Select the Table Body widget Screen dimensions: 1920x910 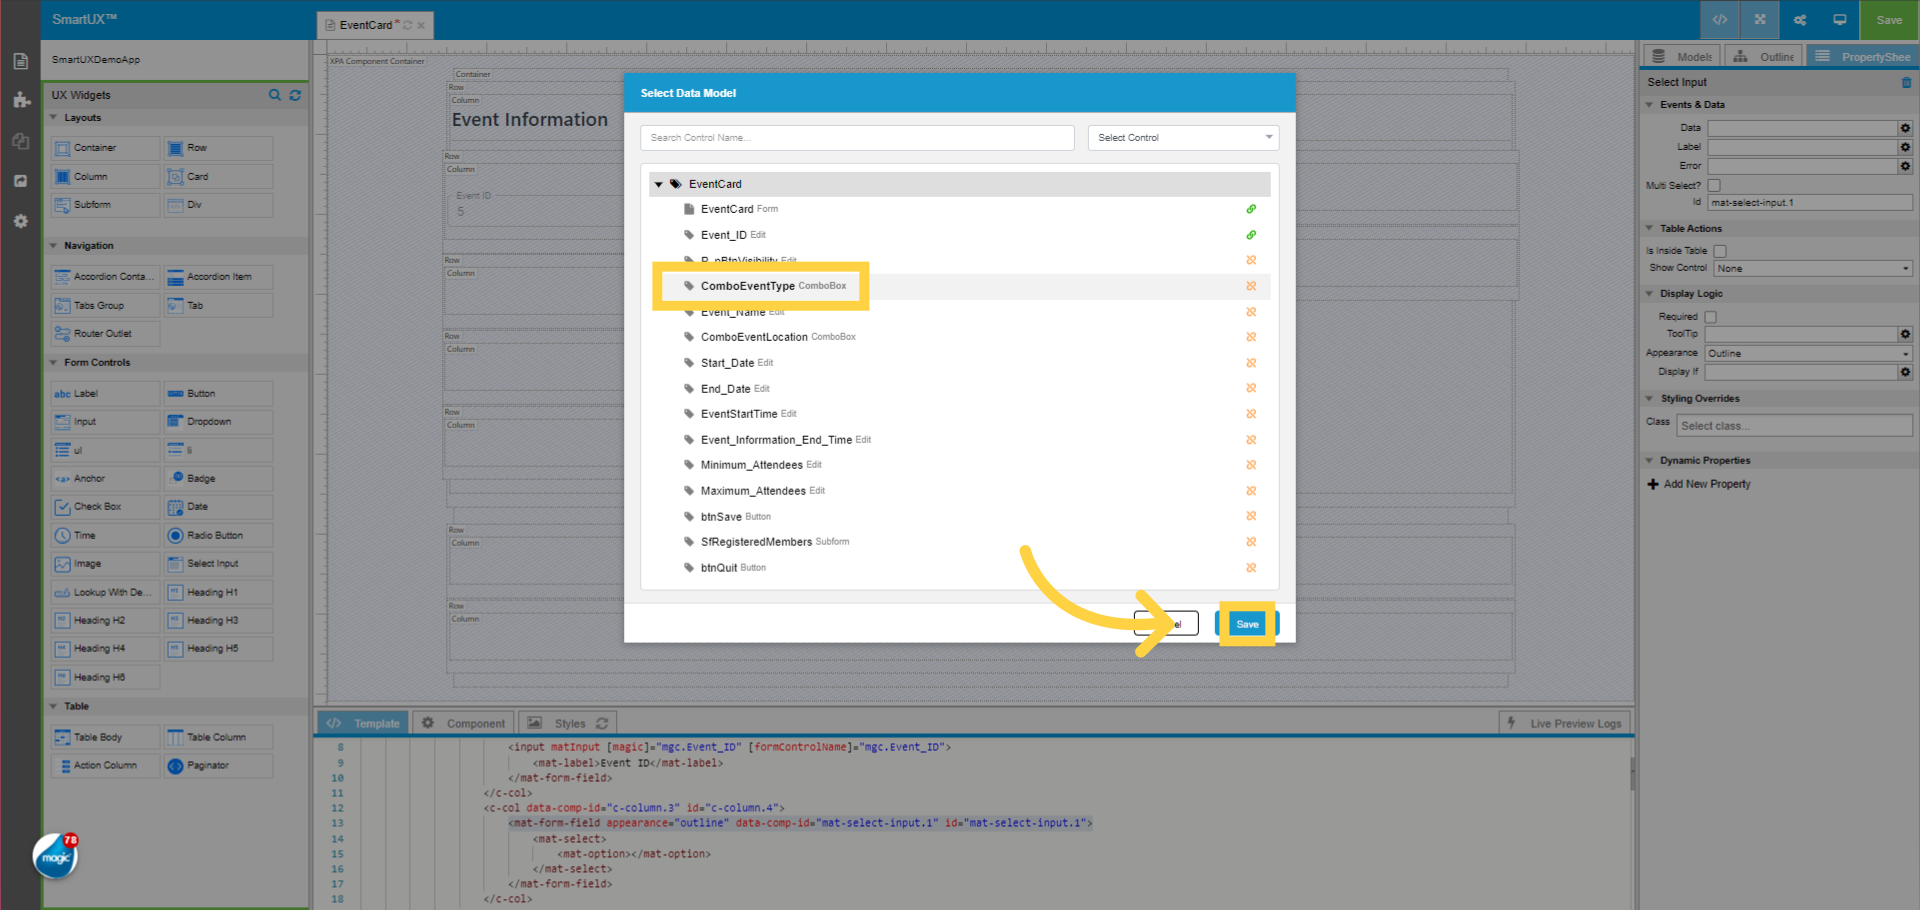104,737
